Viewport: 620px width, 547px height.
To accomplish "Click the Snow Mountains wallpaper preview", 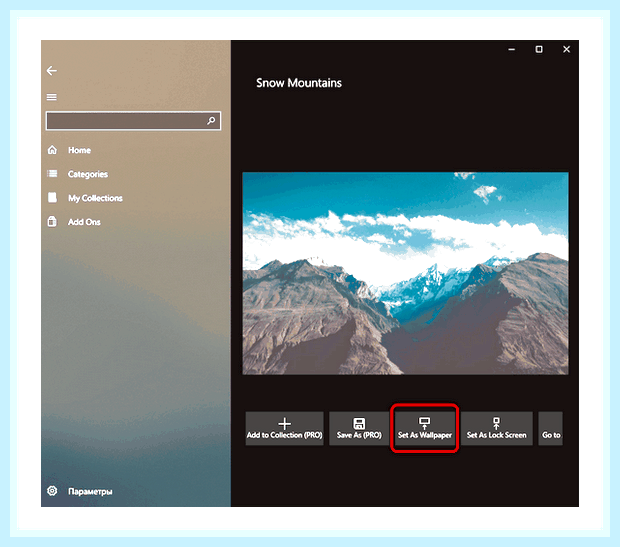I will (x=405, y=273).
